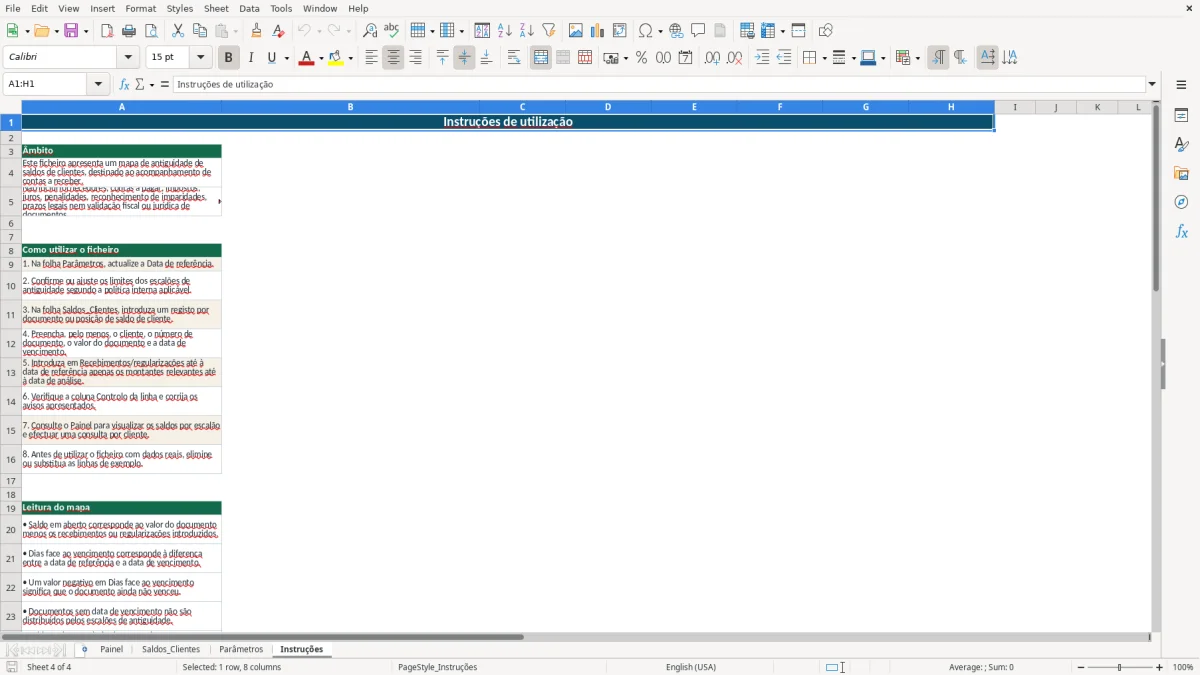Toggle Underline formatting

(272, 58)
